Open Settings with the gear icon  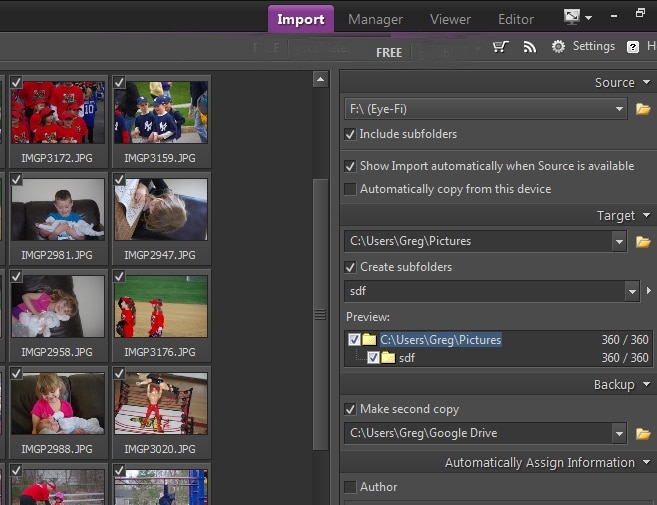click(x=558, y=47)
